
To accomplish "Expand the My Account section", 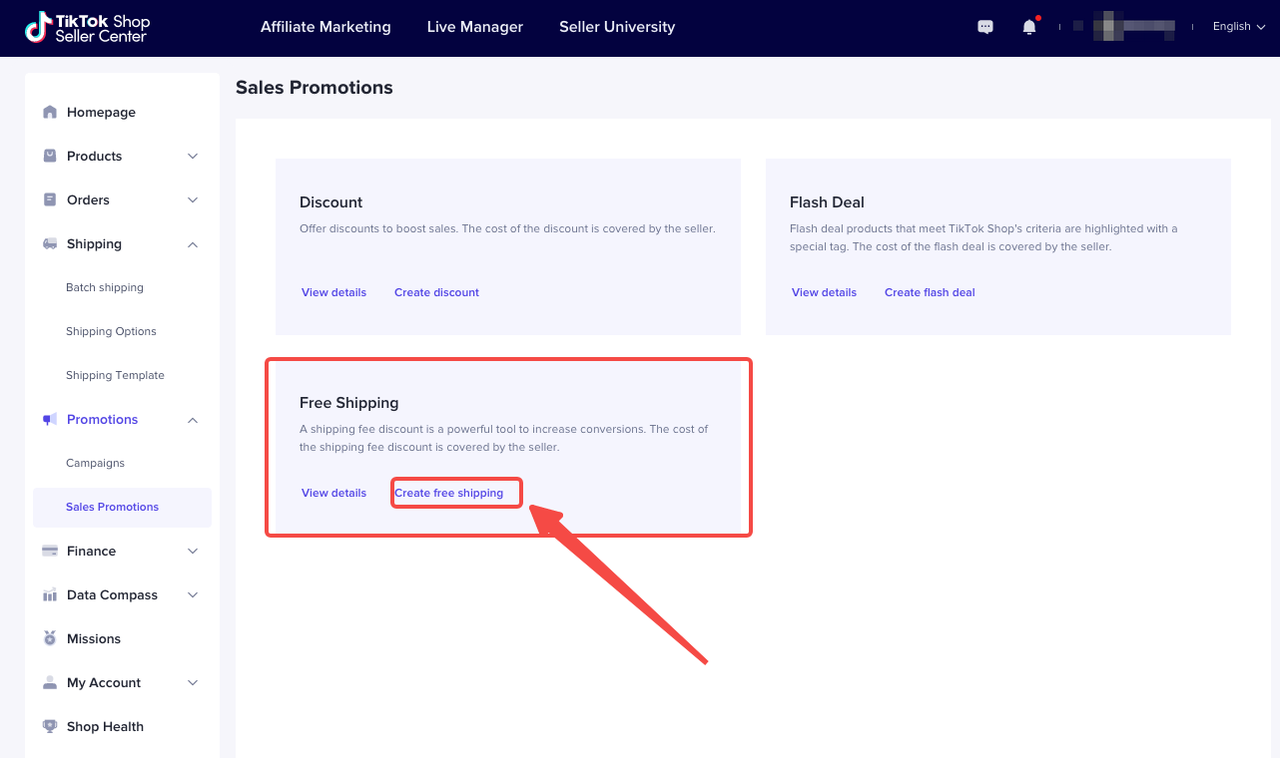I will point(193,683).
